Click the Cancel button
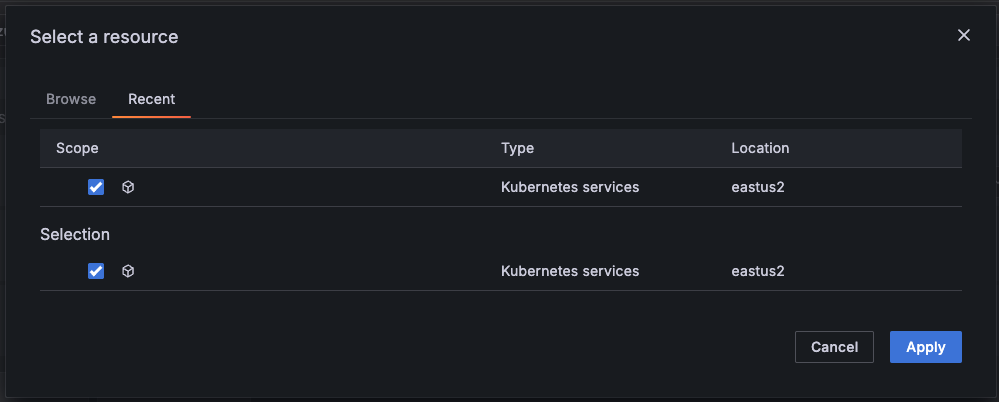Image resolution: width=999 pixels, height=402 pixels. tap(834, 347)
